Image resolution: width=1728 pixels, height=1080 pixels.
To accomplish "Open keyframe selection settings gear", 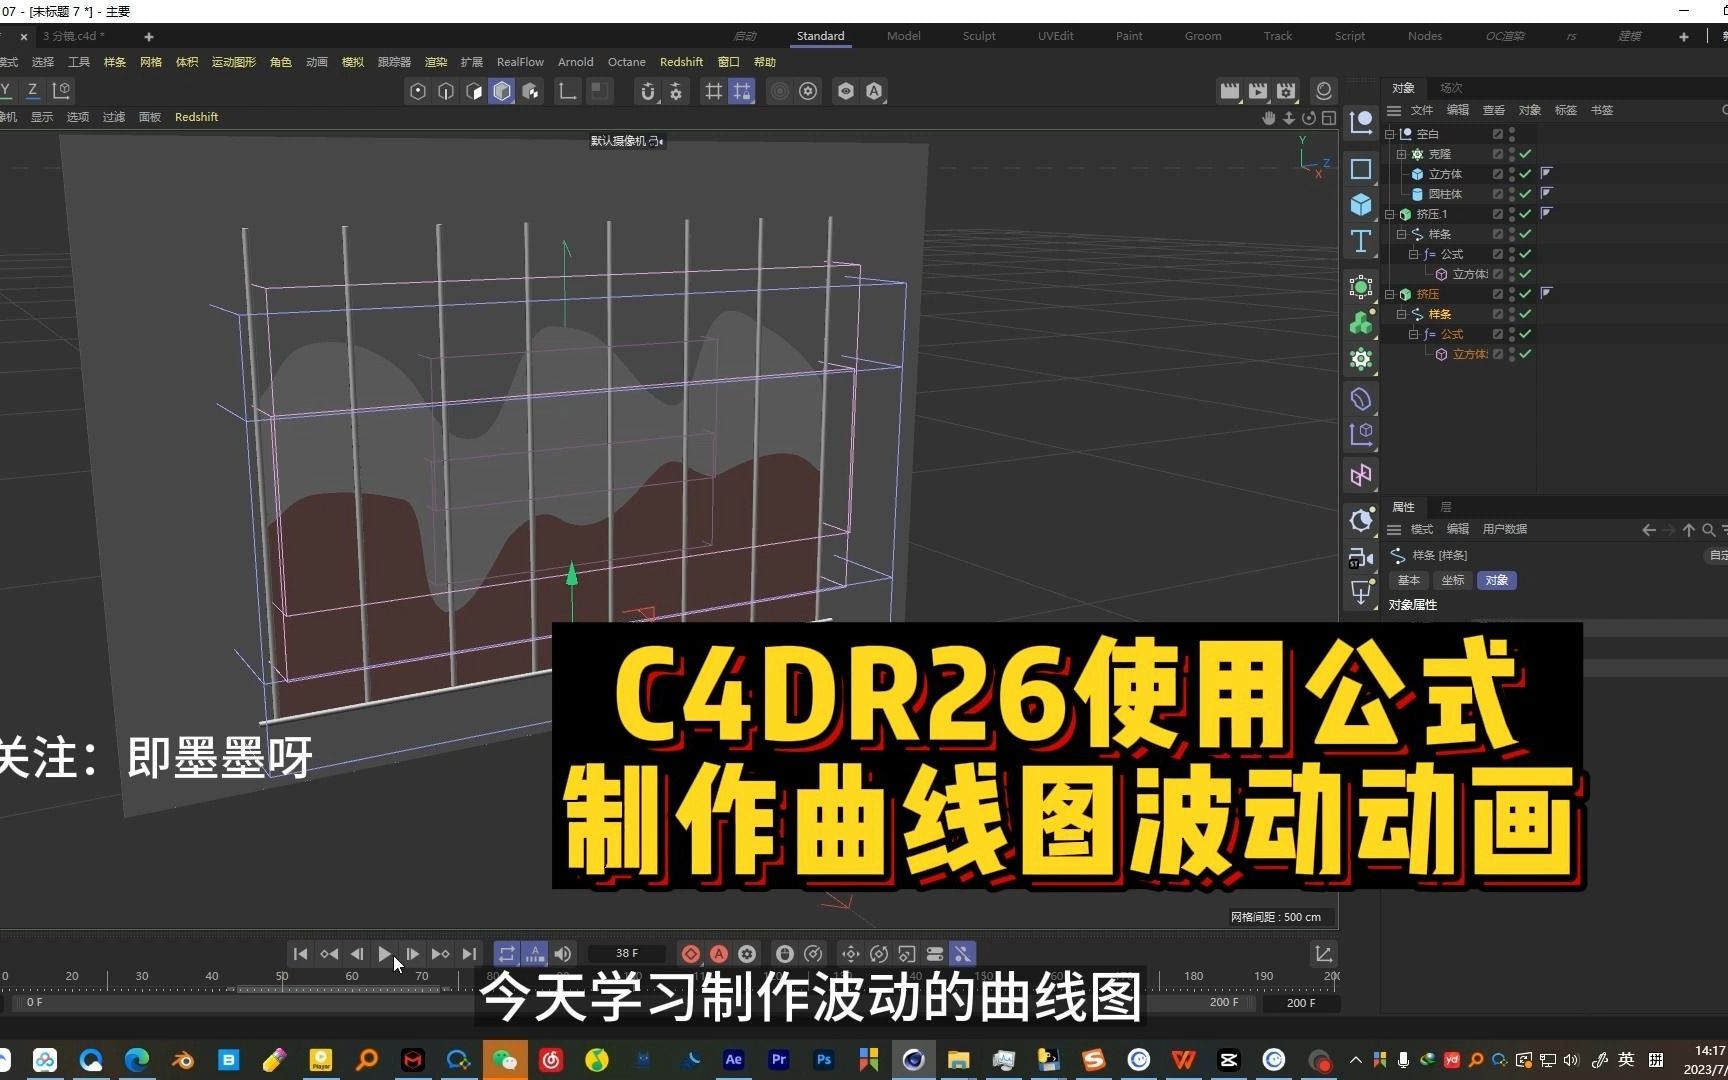I will point(747,954).
